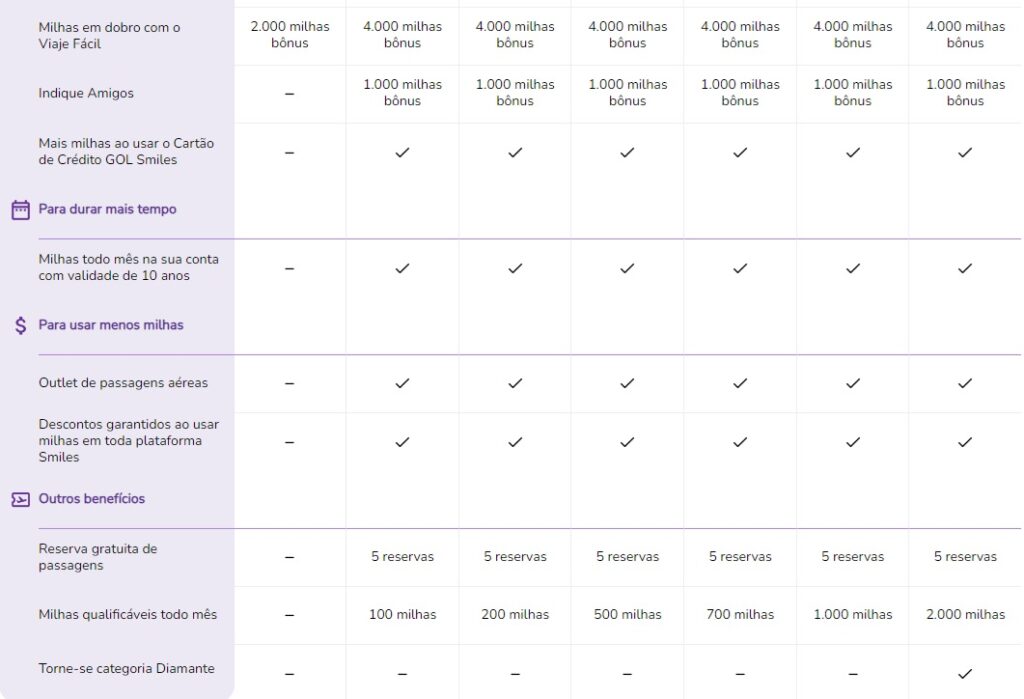The width and height of the screenshot is (1024, 699).
Task: Select the Para usar menos milhas heading
Action: pyautogui.click(x=111, y=325)
